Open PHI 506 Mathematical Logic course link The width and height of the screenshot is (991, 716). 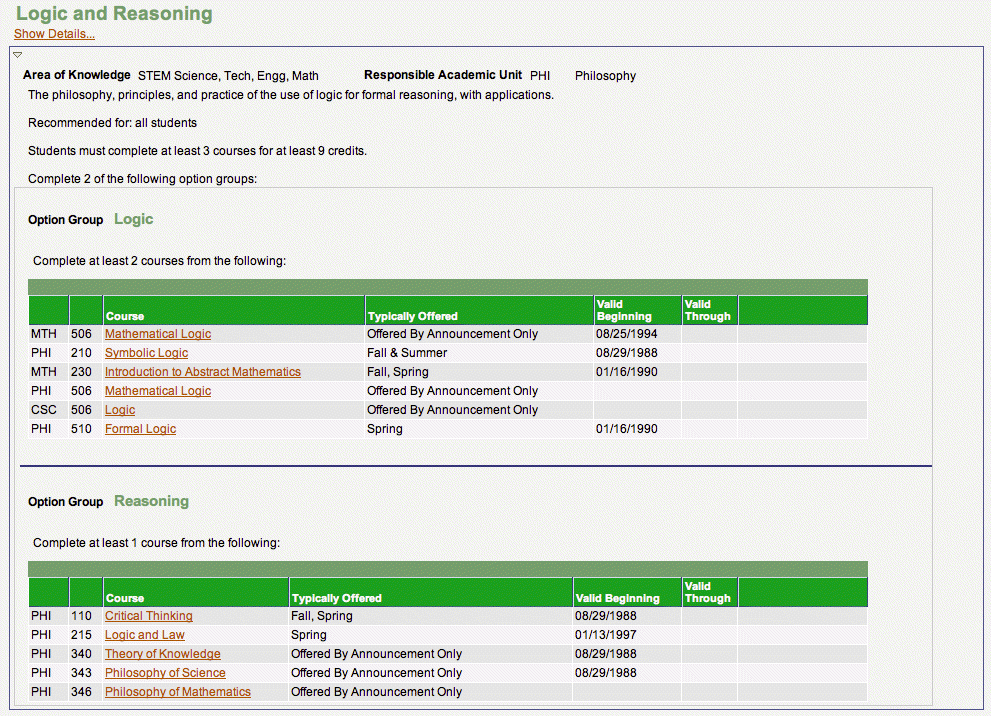158,391
